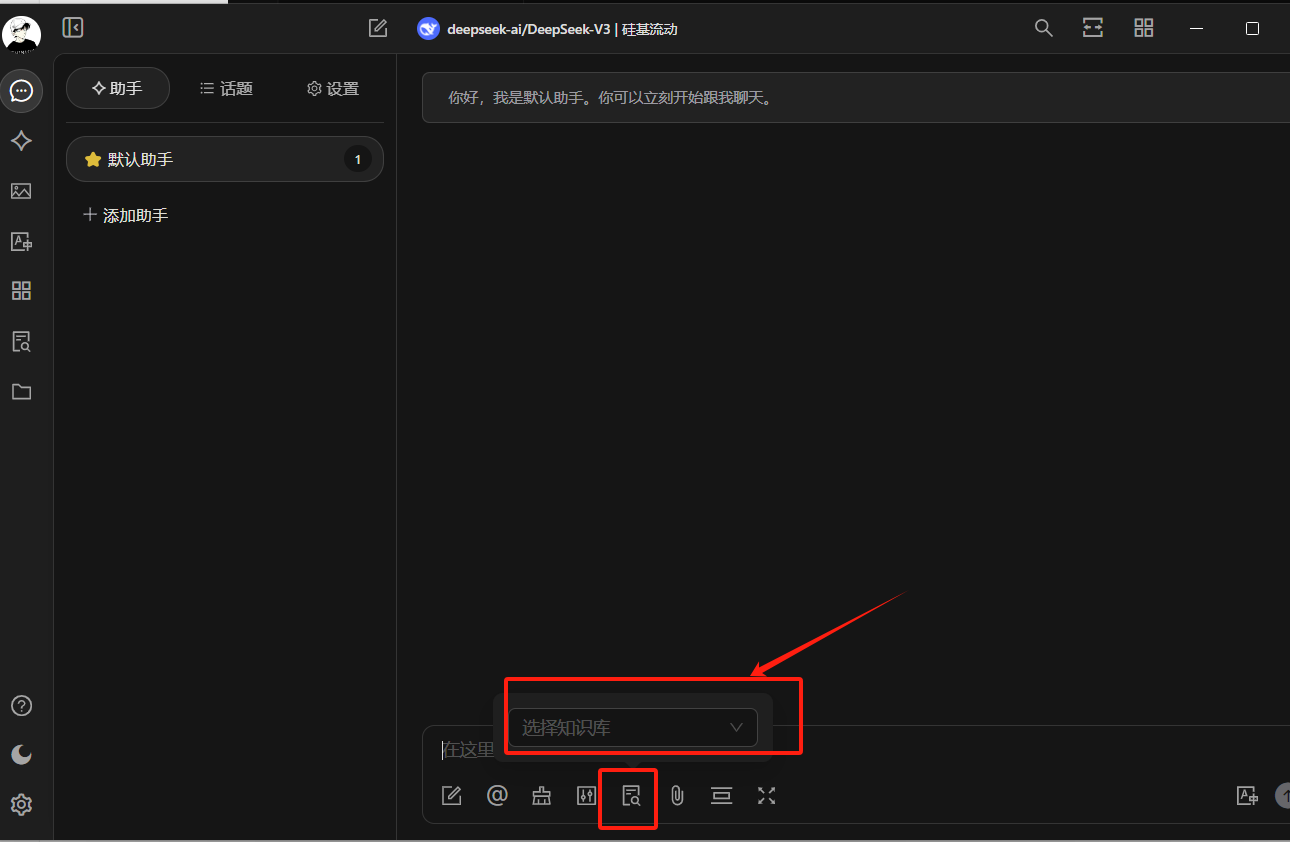The height and width of the screenshot is (842, 1290).
Task: Switch to the 设置 tab
Action: [x=332, y=89]
